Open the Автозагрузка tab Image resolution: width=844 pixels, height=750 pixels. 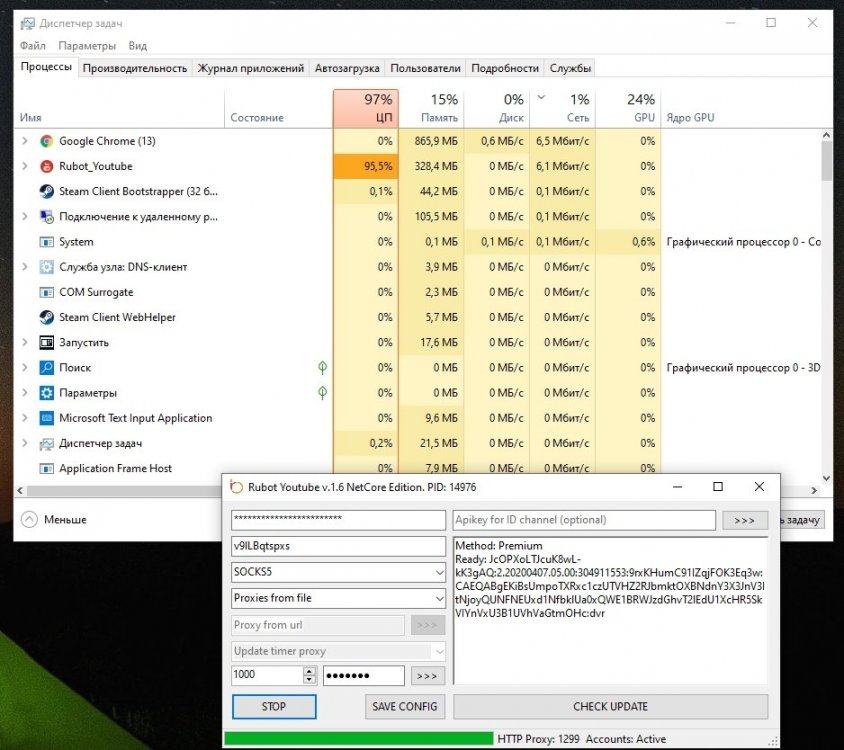347,68
